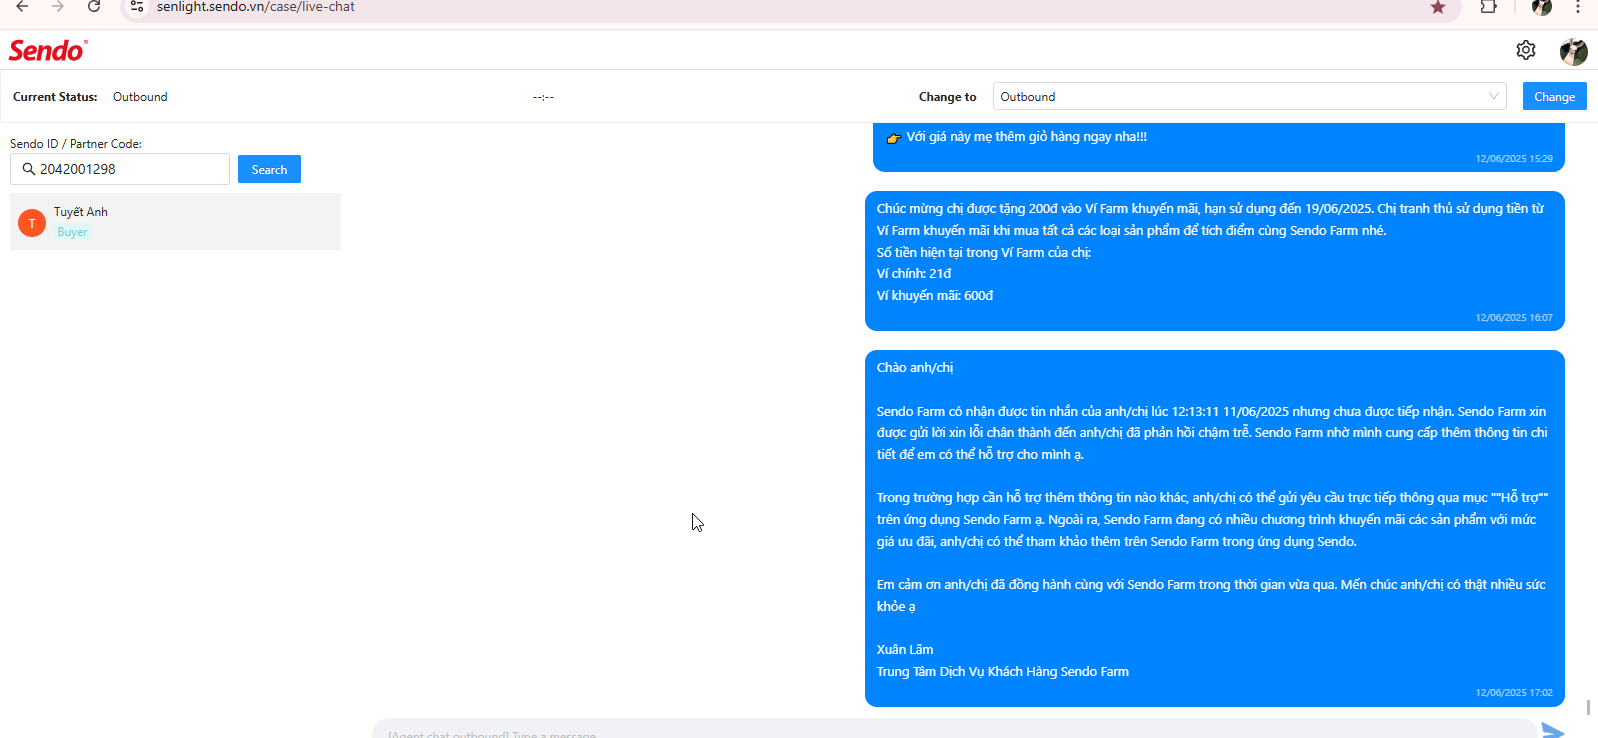Screen dimensions: 1598x738
Task: Click the Chào anh/chị greeting line
Action: pyautogui.click(x=915, y=368)
